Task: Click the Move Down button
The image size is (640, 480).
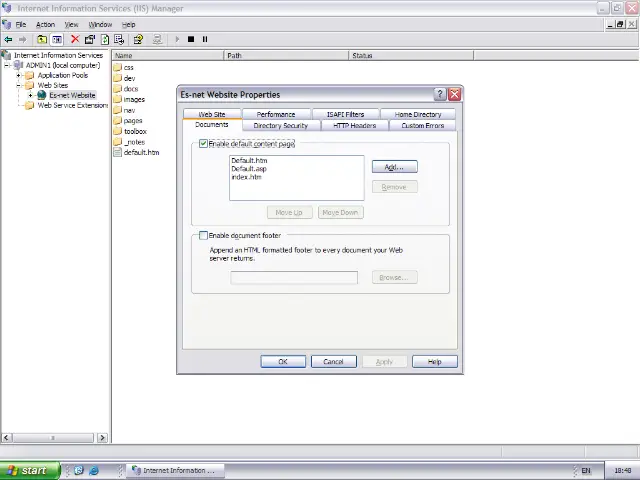Action: [x=340, y=212]
